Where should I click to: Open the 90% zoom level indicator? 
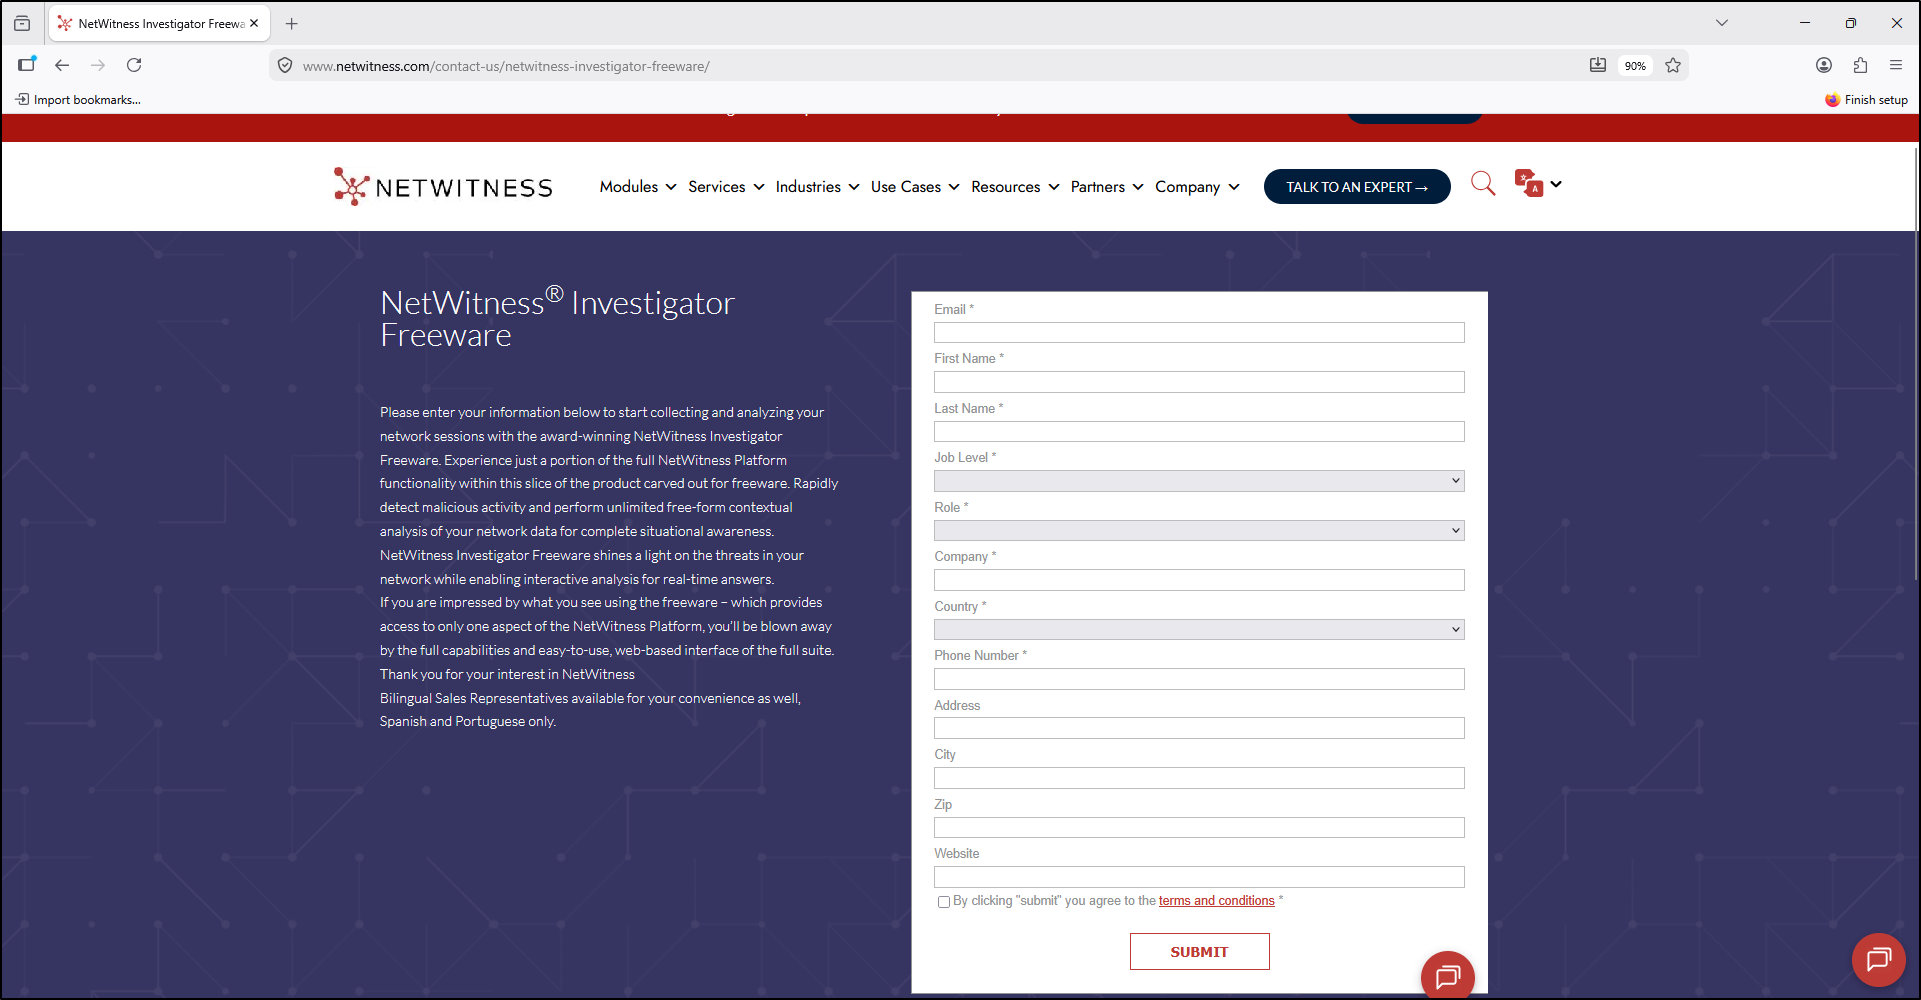[x=1635, y=66]
